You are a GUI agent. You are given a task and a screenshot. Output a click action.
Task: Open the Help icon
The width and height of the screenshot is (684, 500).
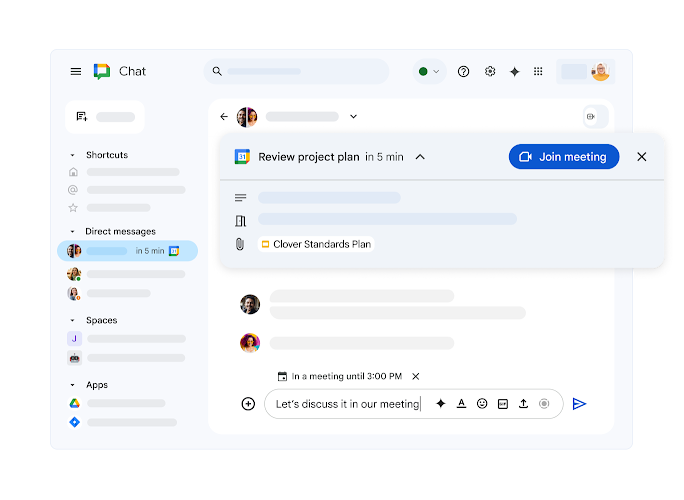[x=463, y=71]
